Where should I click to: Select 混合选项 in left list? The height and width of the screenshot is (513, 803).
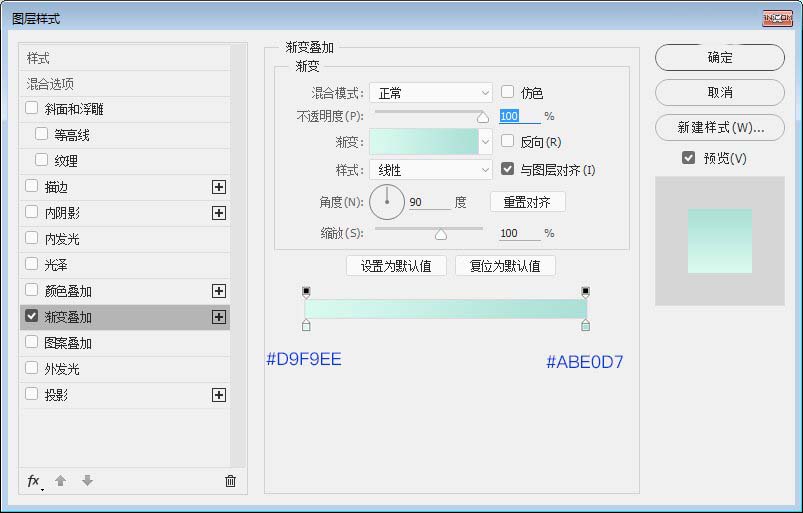[x=124, y=83]
